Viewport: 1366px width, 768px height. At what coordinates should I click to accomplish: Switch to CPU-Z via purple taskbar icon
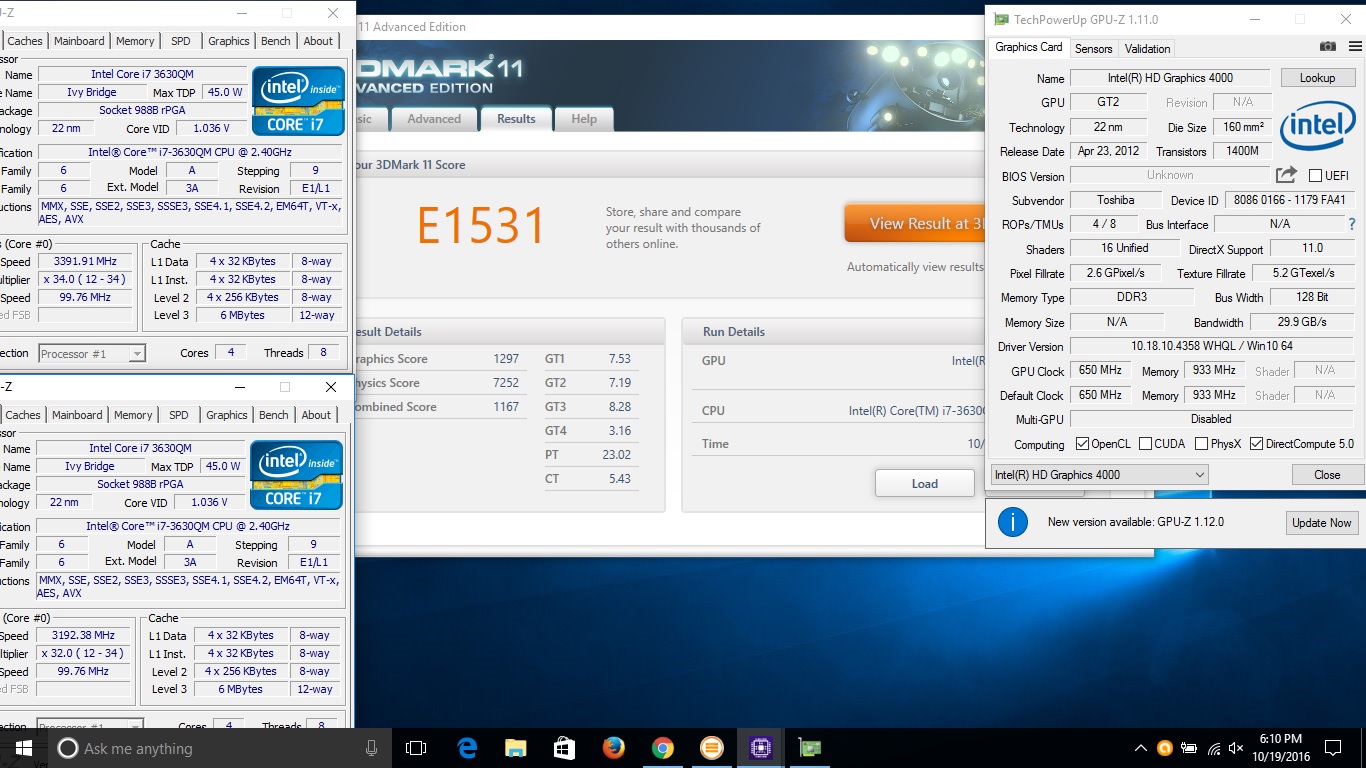point(760,748)
